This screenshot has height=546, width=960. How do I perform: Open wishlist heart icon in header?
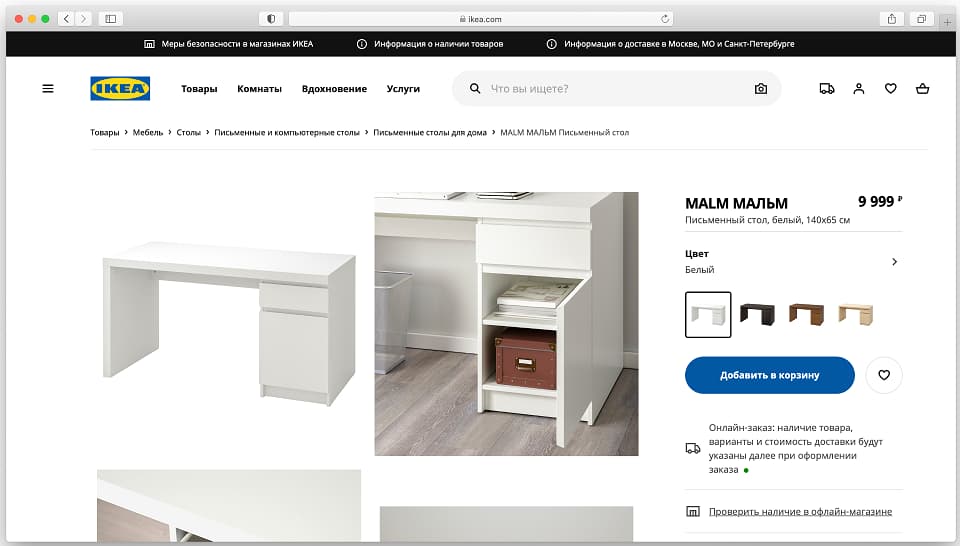(x=891, y=89)
